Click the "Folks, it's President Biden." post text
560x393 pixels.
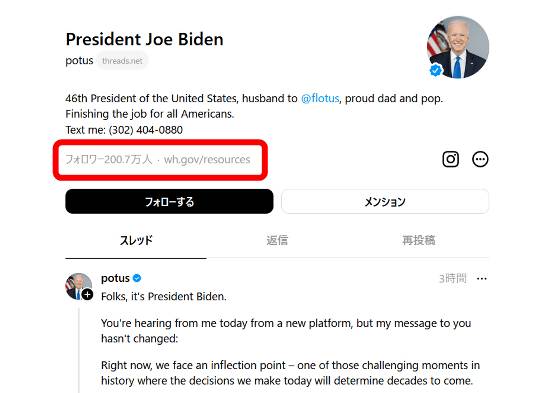pos(164,297)
